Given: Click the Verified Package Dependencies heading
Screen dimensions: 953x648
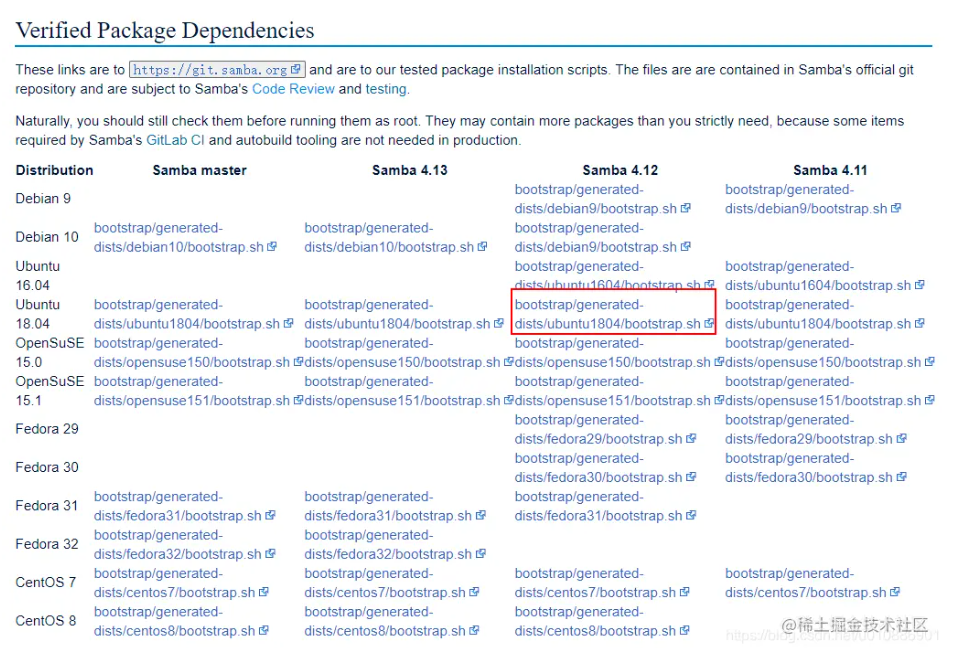Looking at the screenshot, I should pyautogui.click(x=165, y=30).
